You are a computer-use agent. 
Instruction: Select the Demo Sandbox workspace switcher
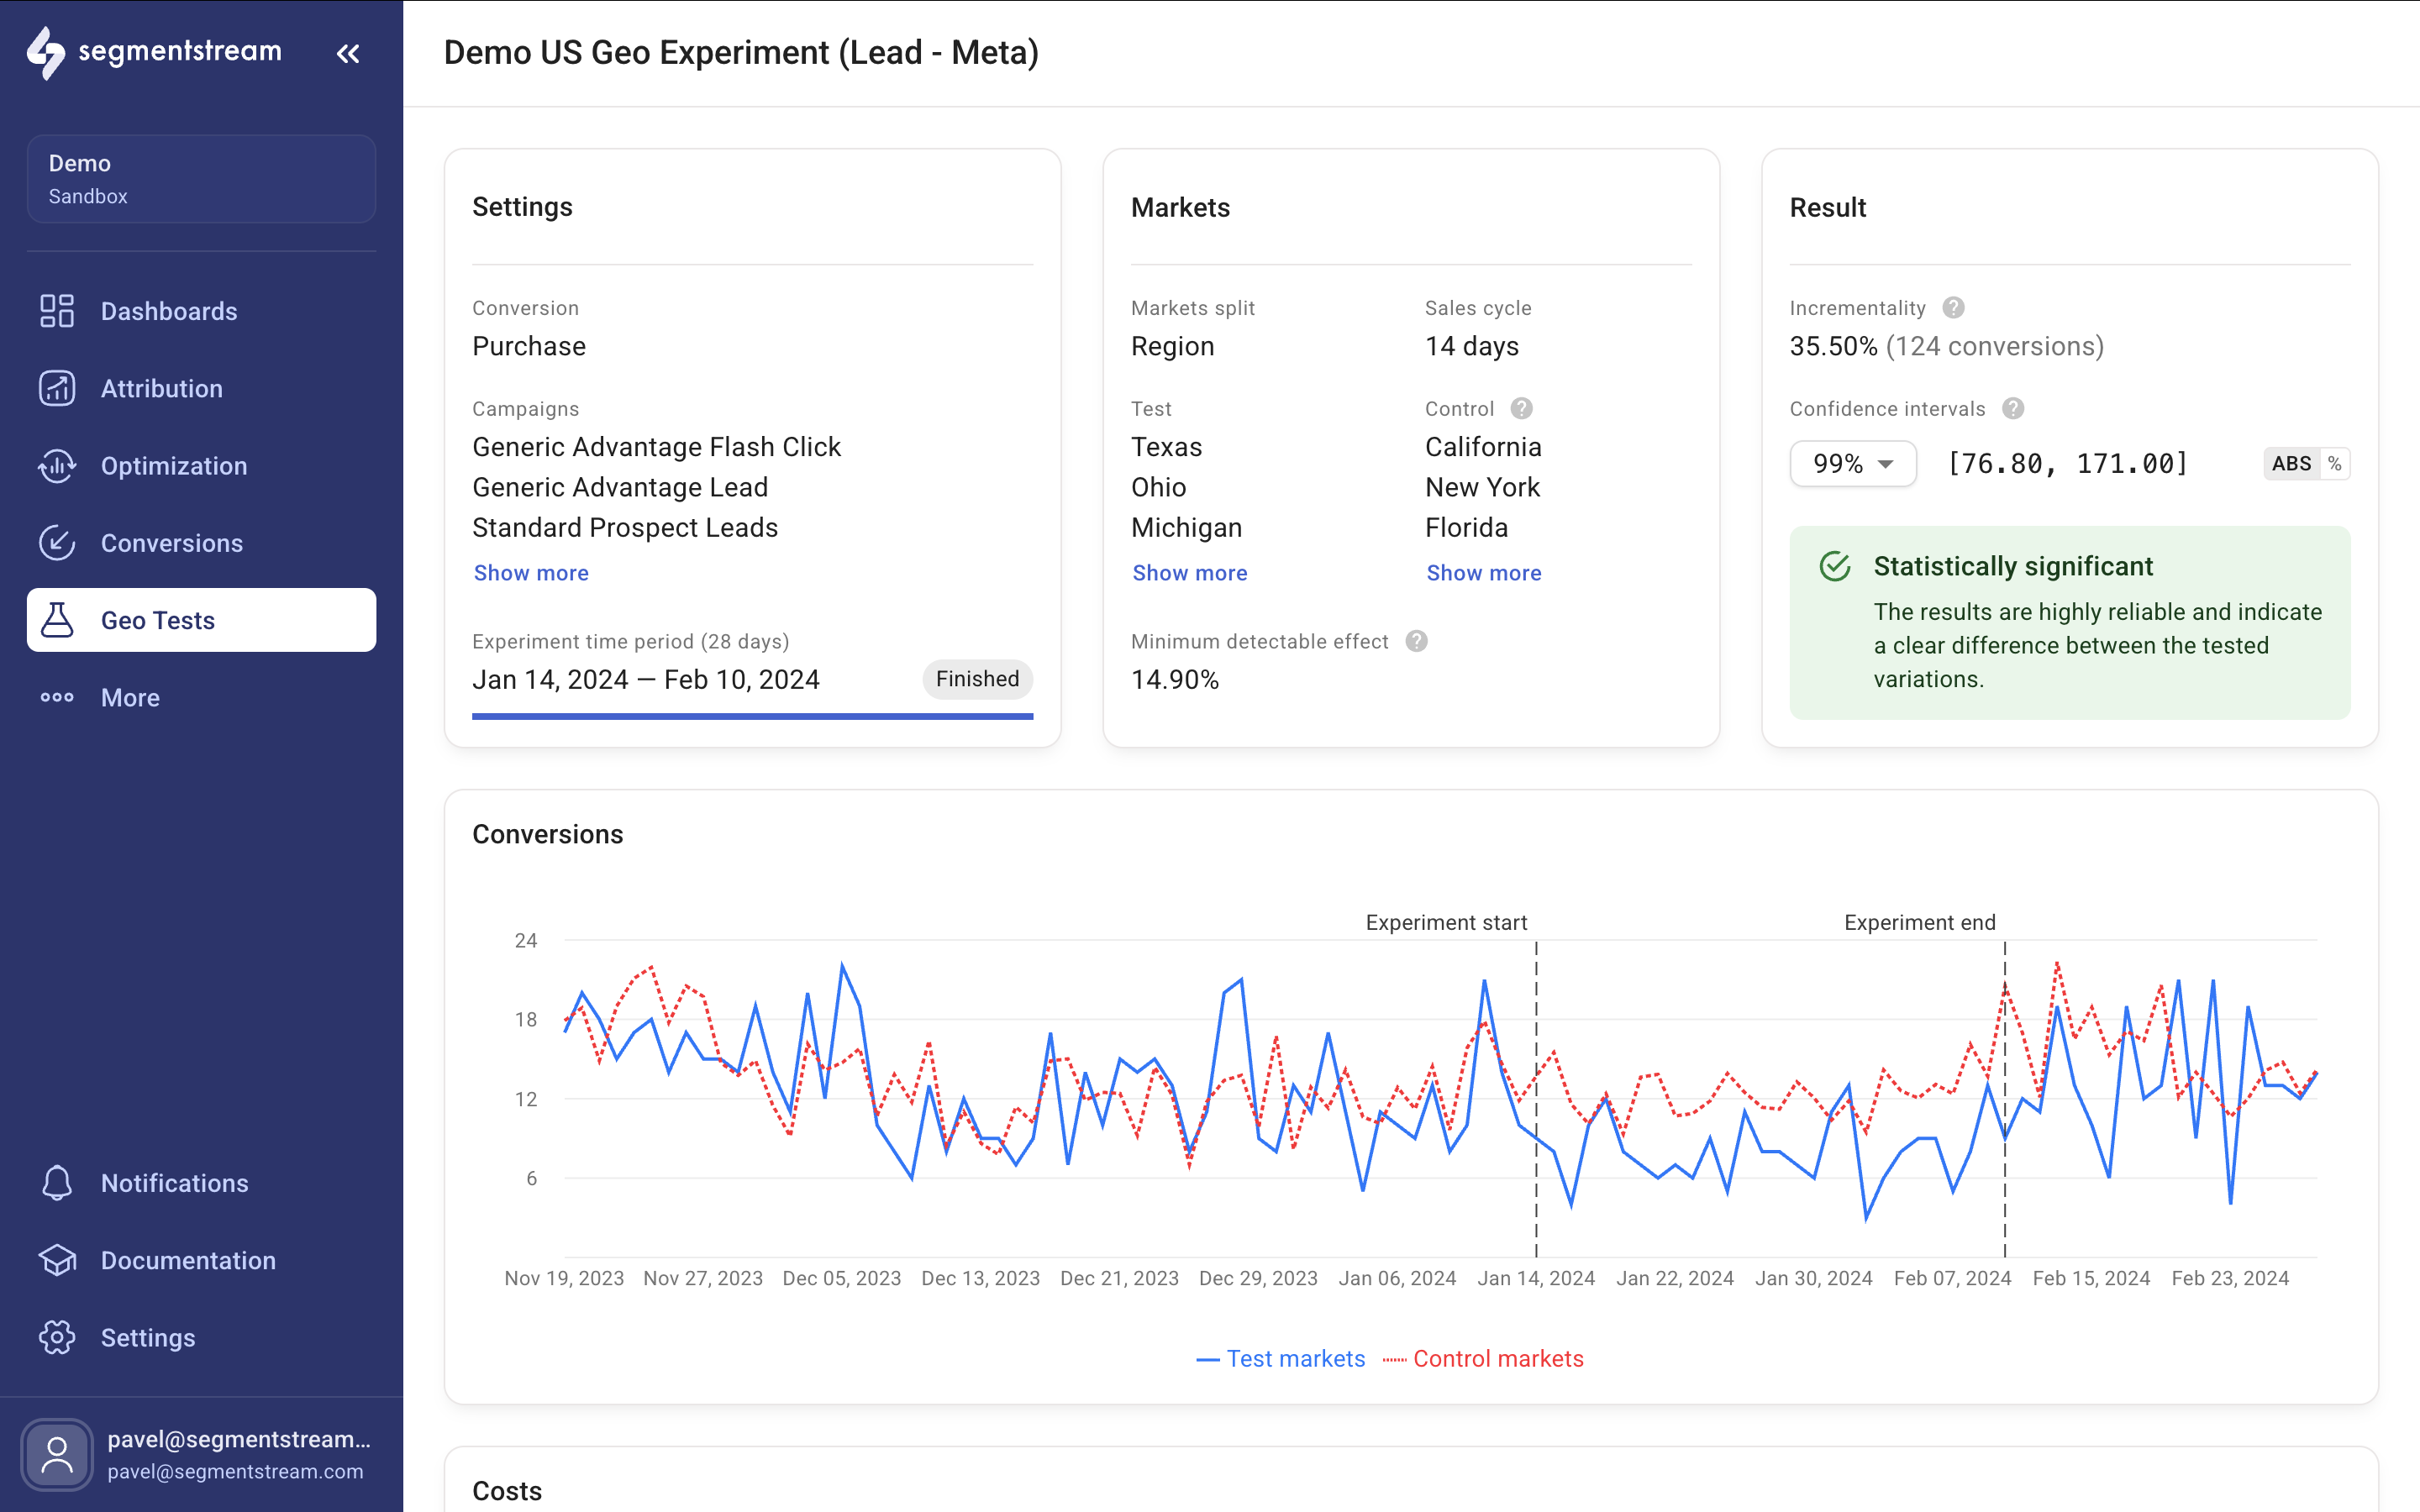(x=200, y=178)
